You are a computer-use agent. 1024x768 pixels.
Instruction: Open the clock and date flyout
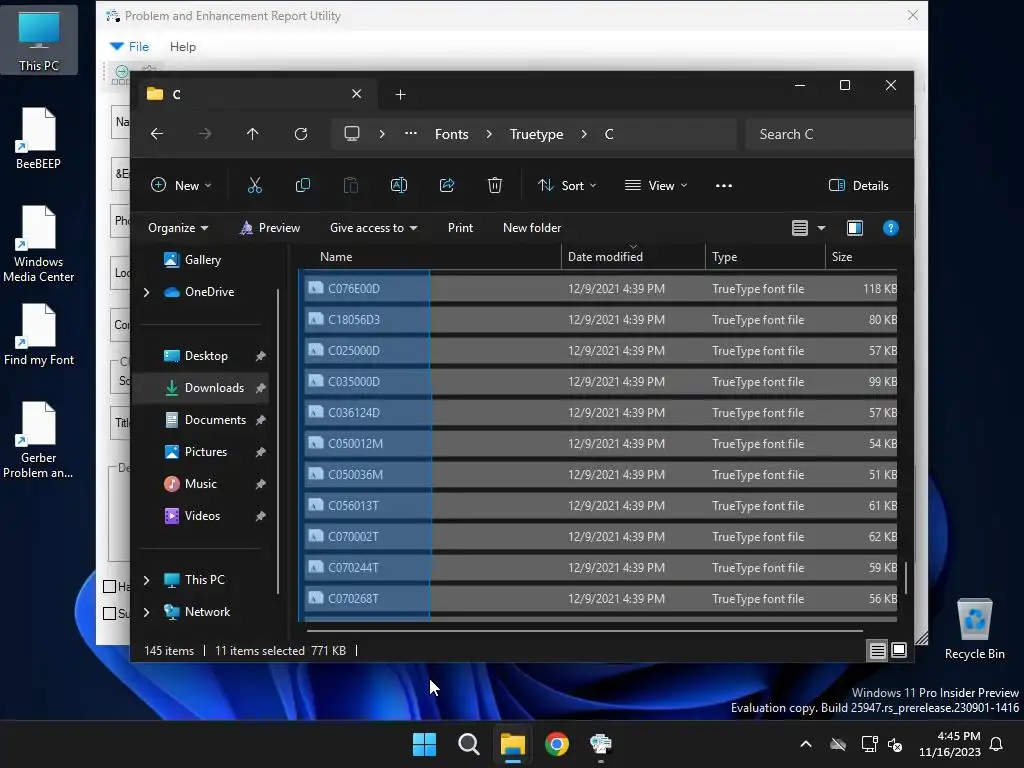tap(950, 744)
